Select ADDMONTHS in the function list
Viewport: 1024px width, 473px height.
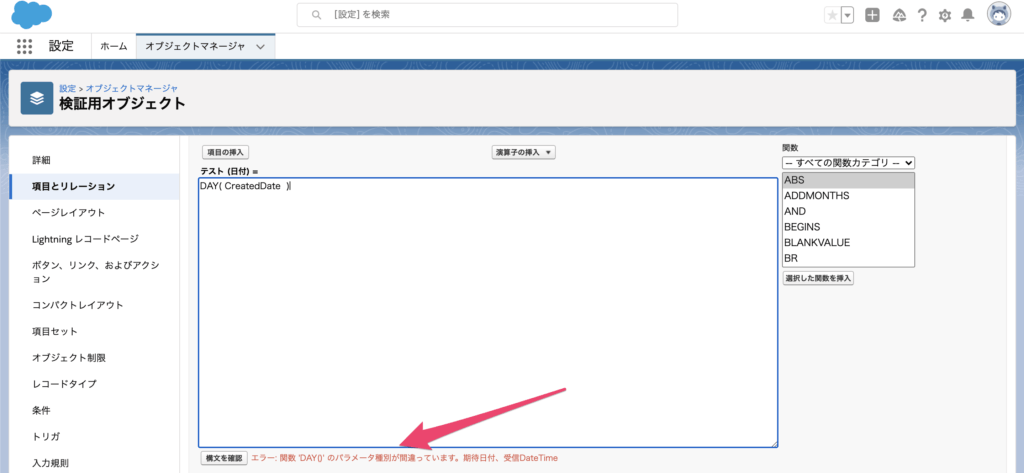[x=817, y=196]
